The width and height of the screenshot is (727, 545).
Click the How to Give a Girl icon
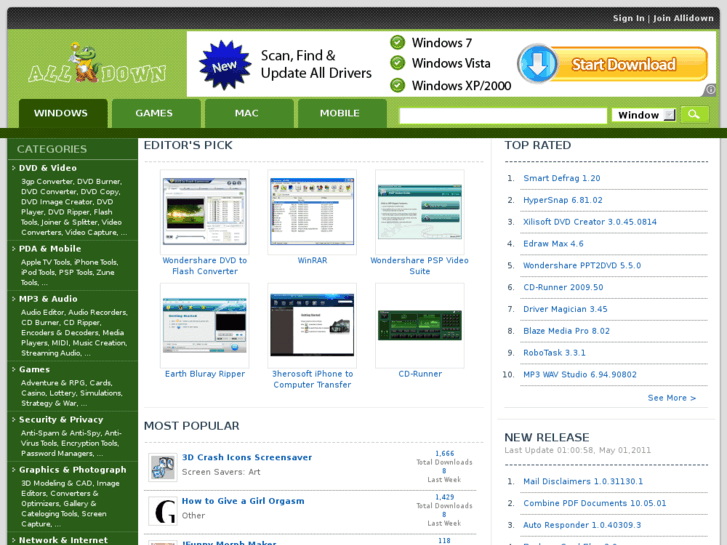(163, 511)
